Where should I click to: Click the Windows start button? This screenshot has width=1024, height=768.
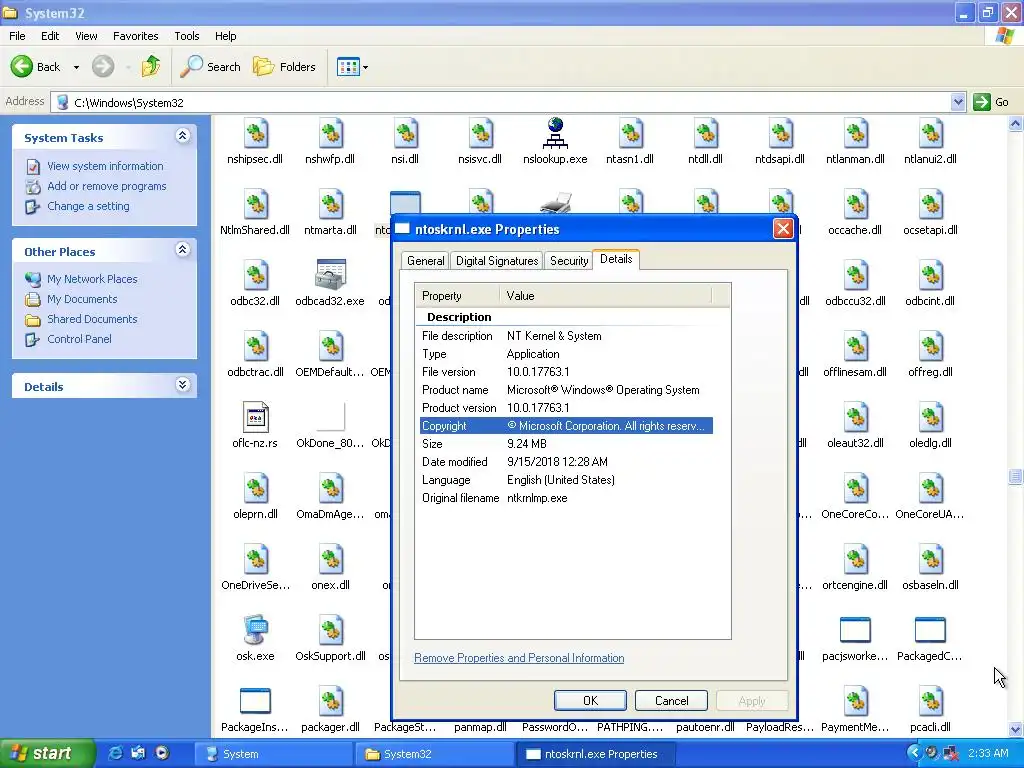click(47, 754)
